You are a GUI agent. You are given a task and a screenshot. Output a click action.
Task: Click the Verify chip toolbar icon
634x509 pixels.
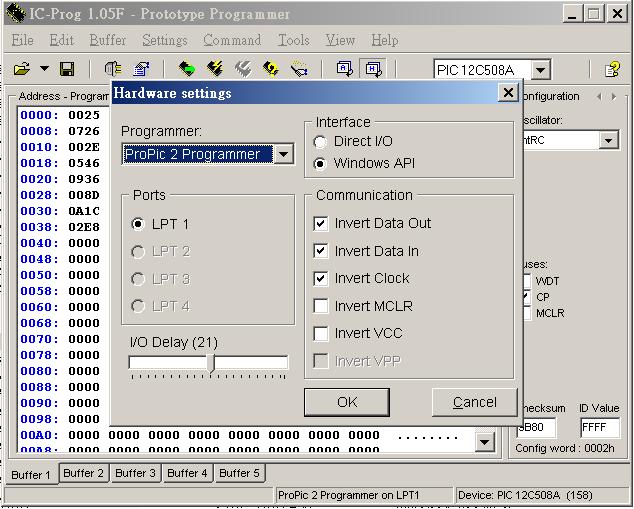click(270, 69)
